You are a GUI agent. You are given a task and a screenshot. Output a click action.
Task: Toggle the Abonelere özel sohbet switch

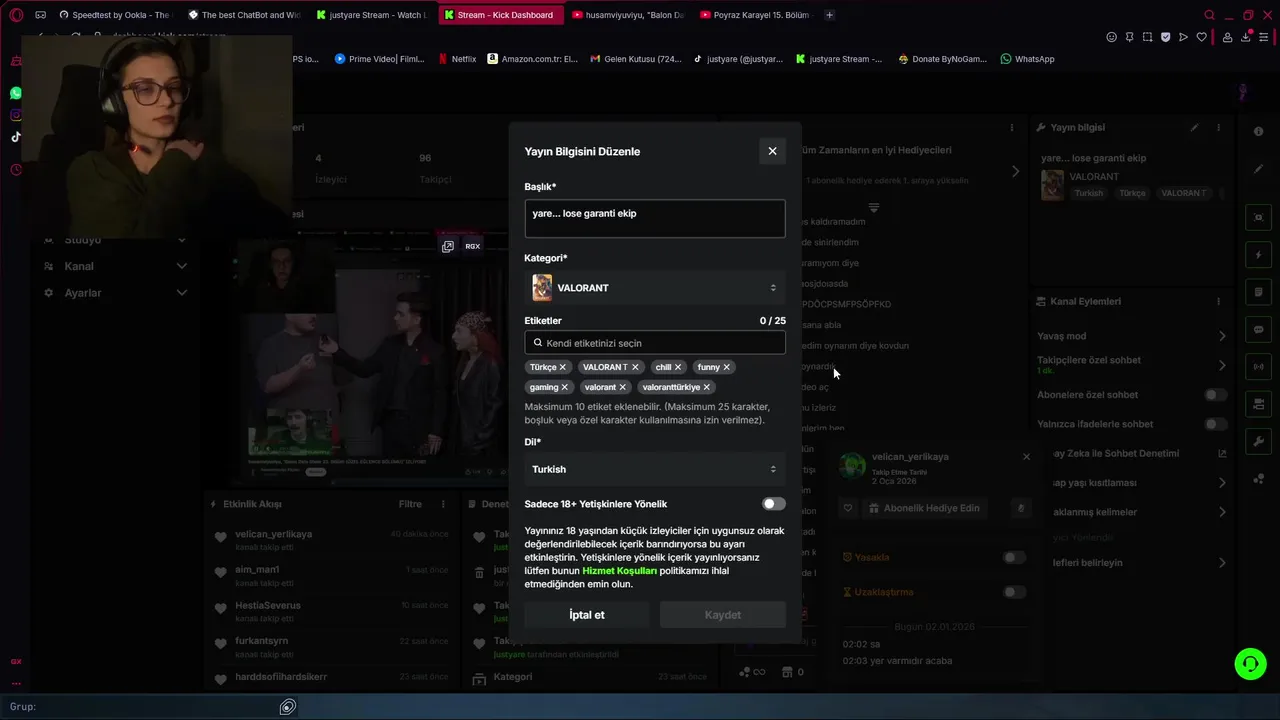point(1215,395)
